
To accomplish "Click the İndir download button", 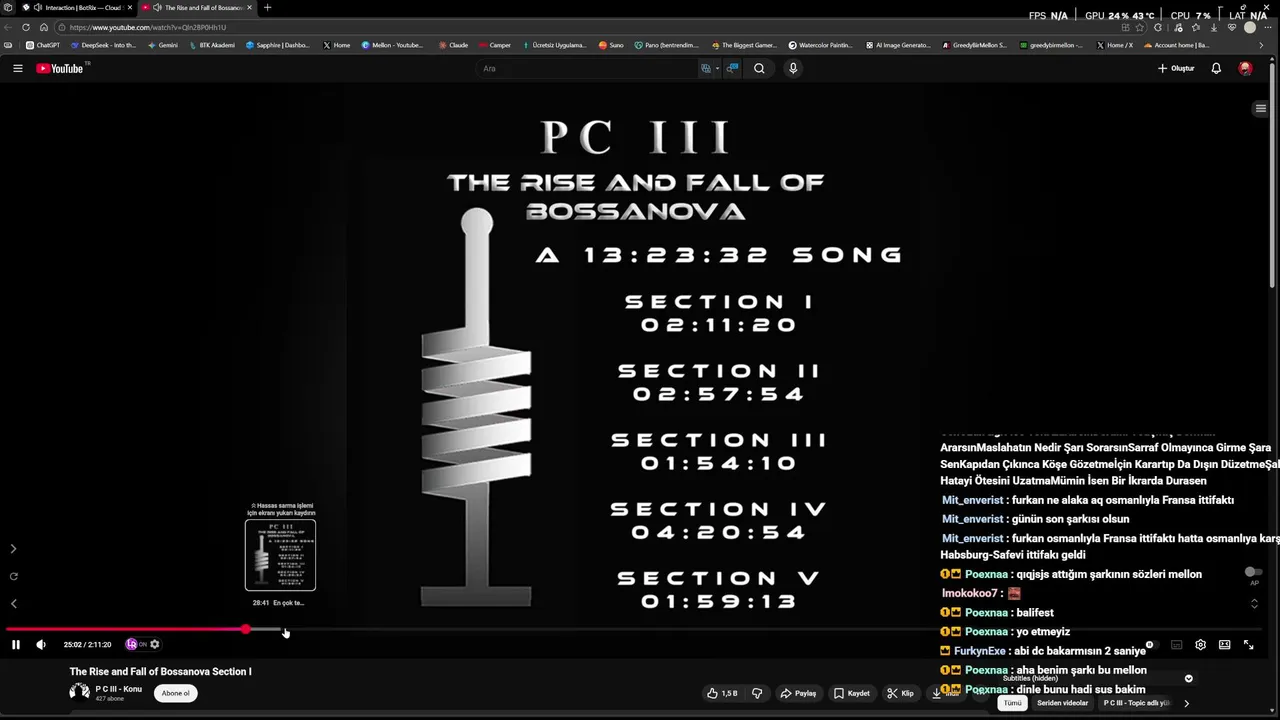I will click(x=944, y=693).
